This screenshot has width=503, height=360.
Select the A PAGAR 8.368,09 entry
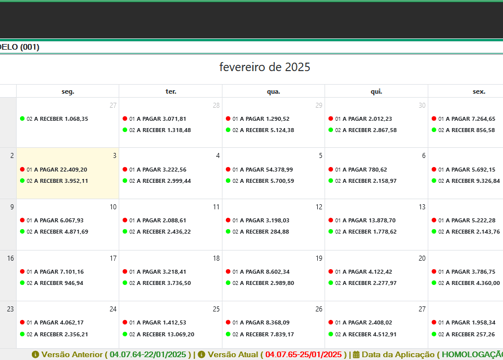(x=257, y=322)
